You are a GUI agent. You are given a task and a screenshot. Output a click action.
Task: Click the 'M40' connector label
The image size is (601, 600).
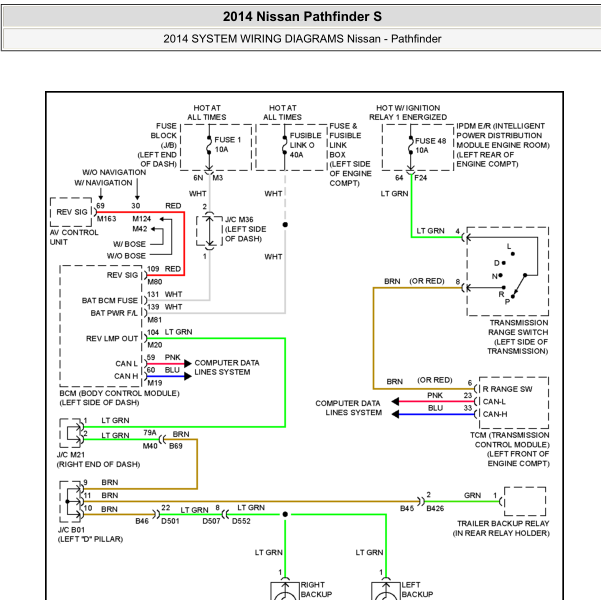point(150,446)
